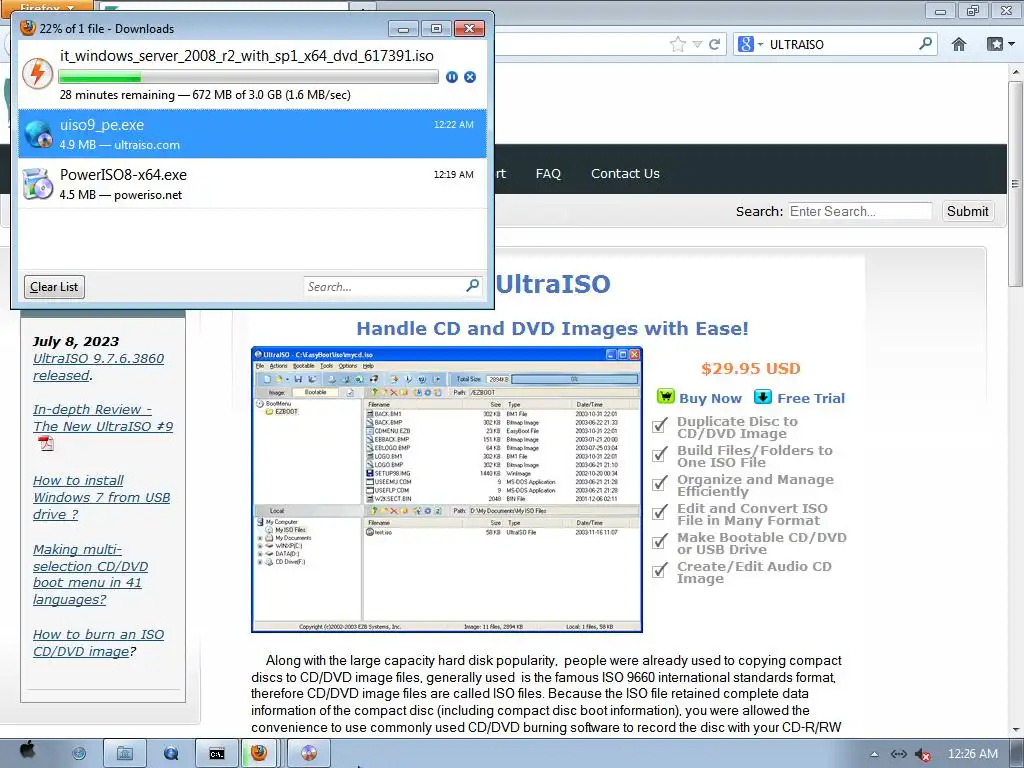Open the FAQ menu item
The image size is (1024, 768).
[x=548, y=174]
